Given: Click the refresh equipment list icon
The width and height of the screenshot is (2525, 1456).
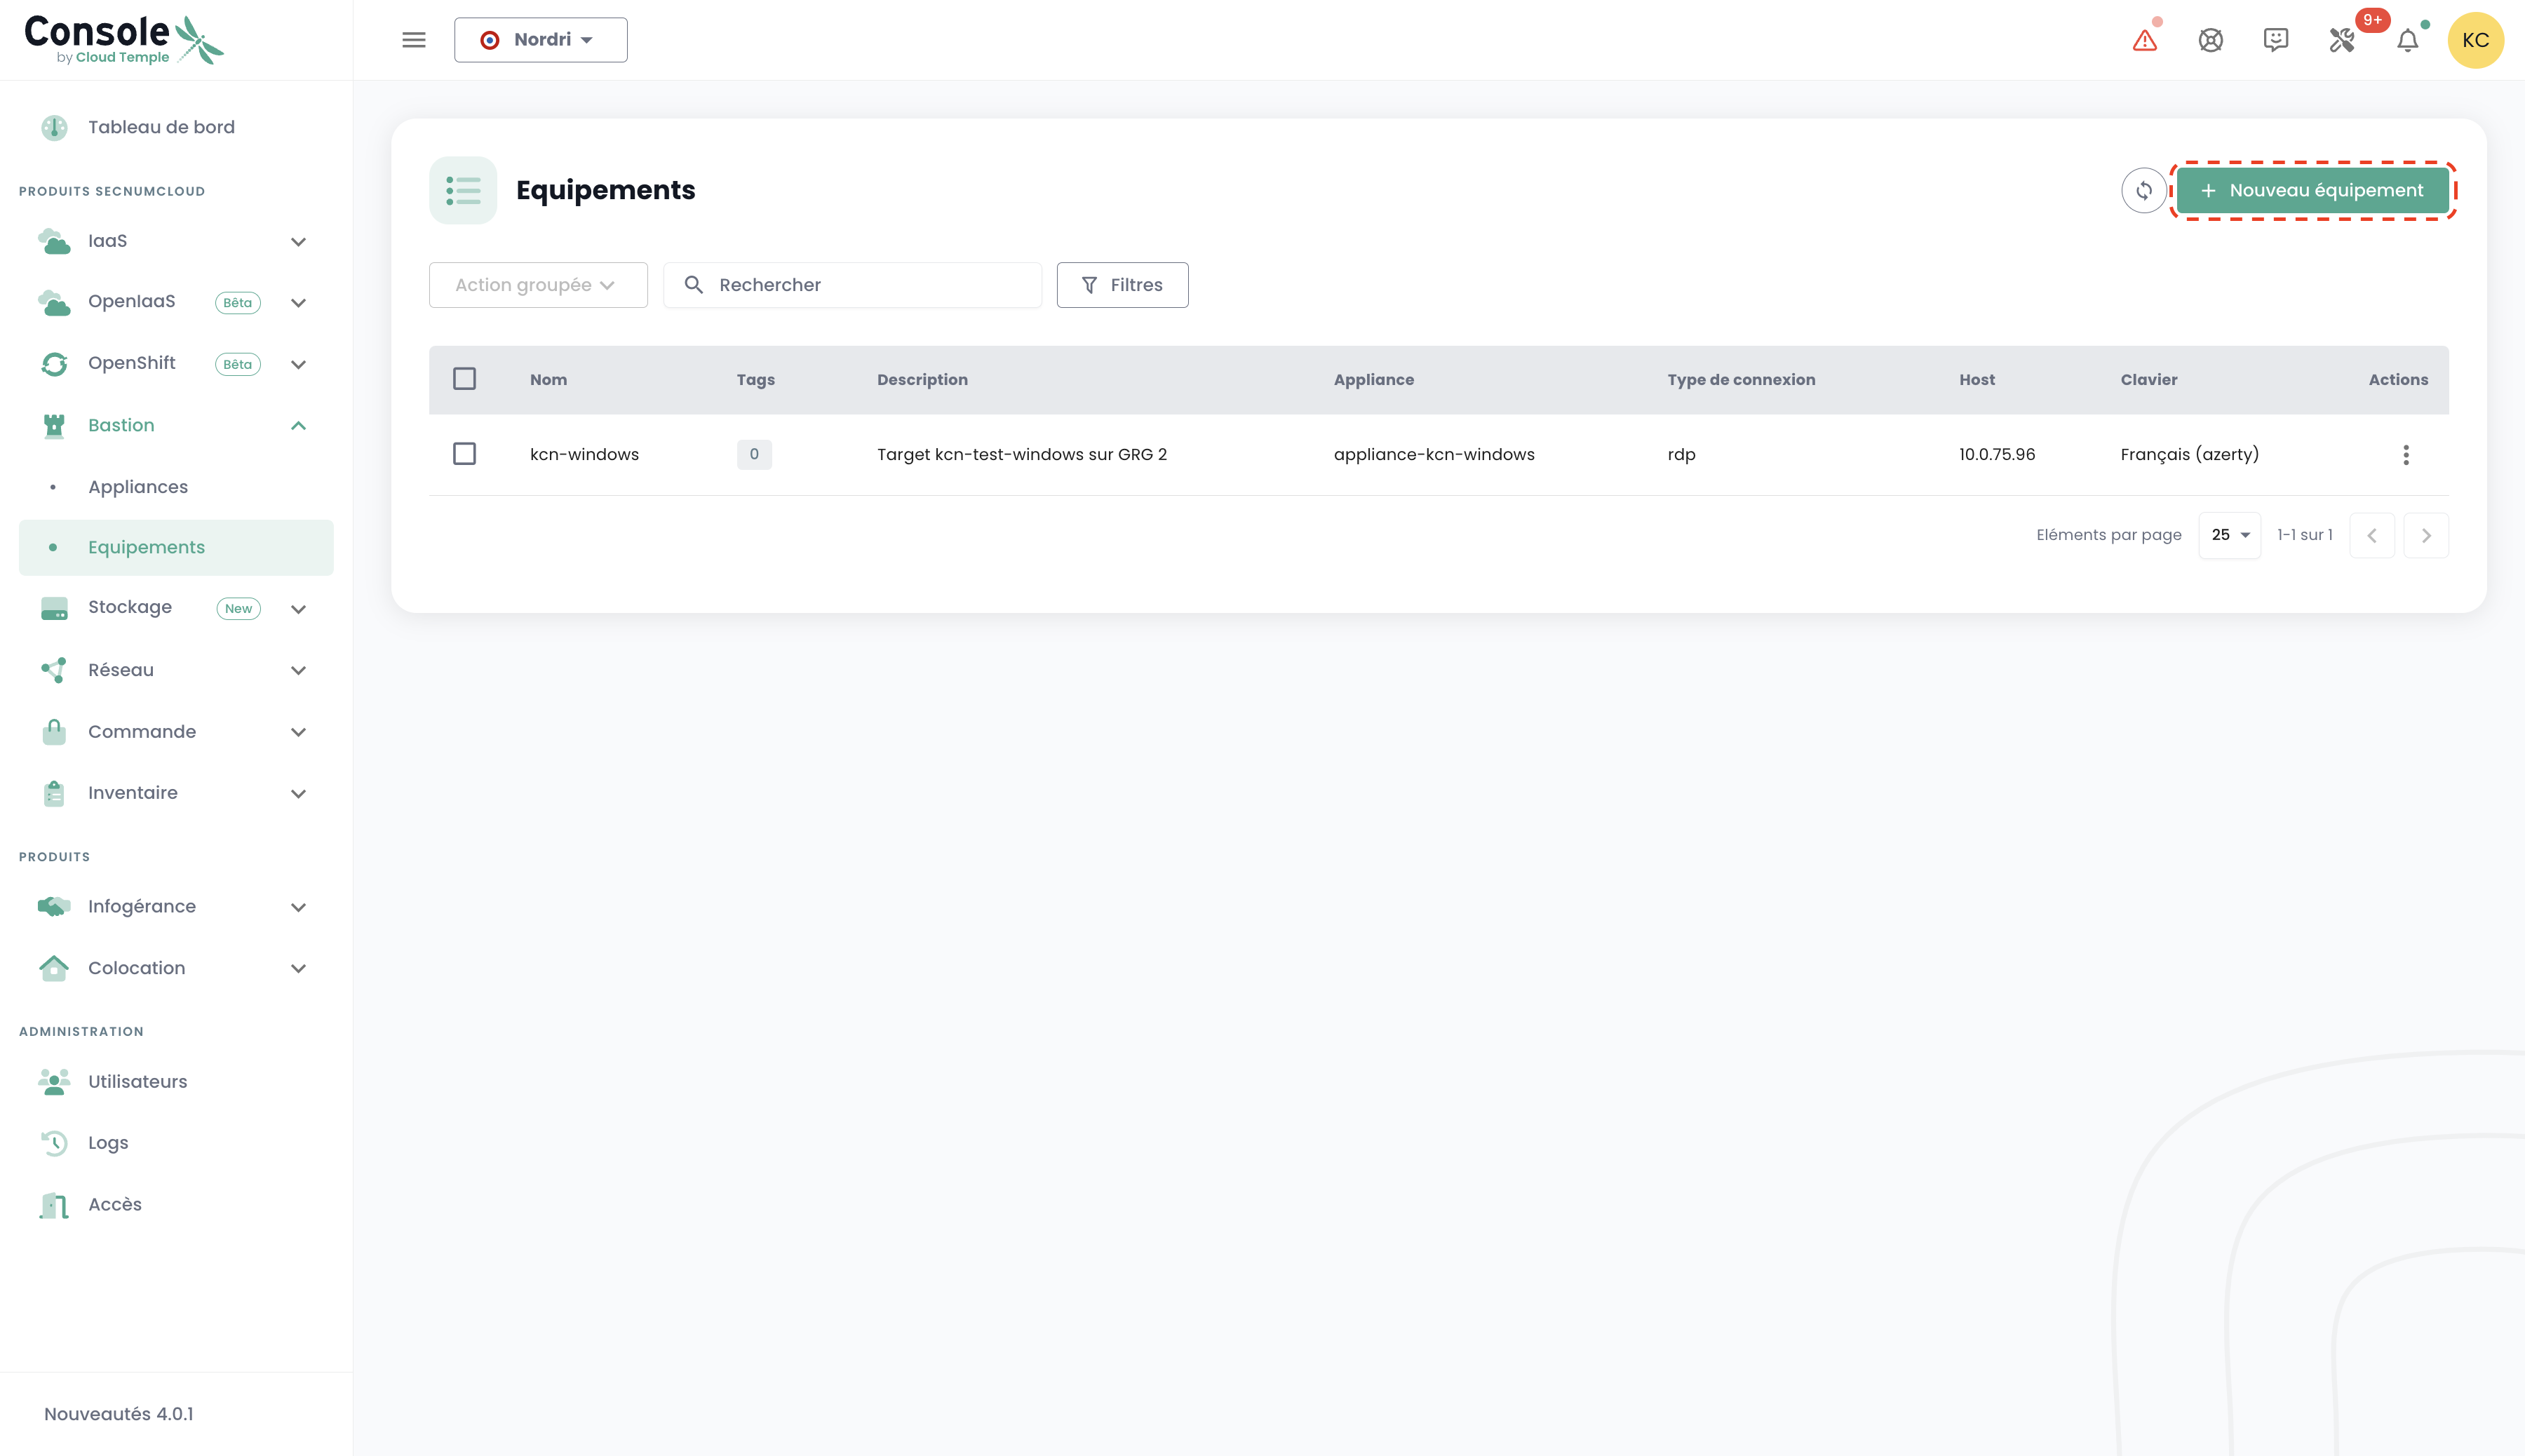Looking at the screenshot, I should click(x=2143, y=190).
